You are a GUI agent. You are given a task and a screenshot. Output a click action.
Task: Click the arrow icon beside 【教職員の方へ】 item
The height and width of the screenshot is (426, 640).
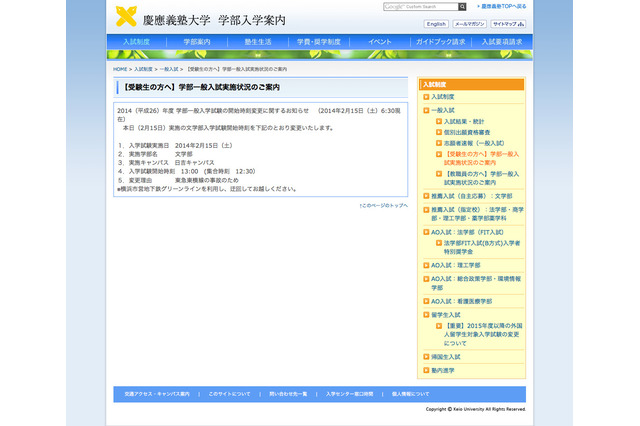(x=439, y=174)
